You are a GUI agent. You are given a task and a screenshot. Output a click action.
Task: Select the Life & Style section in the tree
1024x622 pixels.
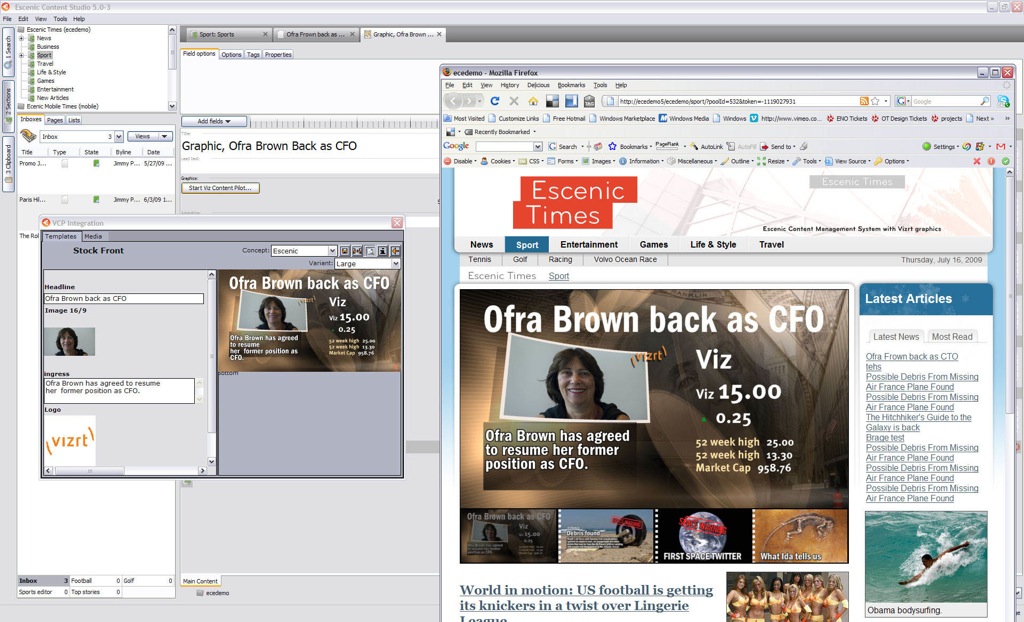[x=52, y=72]
